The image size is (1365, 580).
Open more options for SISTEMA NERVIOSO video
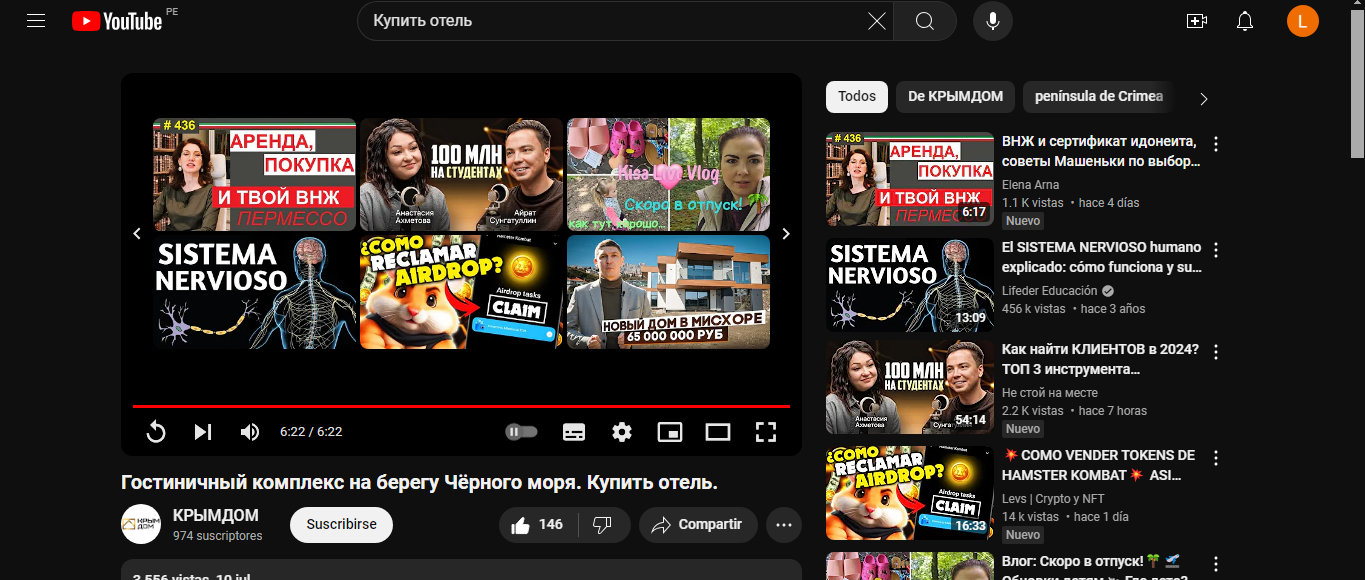click(1216, 249)
